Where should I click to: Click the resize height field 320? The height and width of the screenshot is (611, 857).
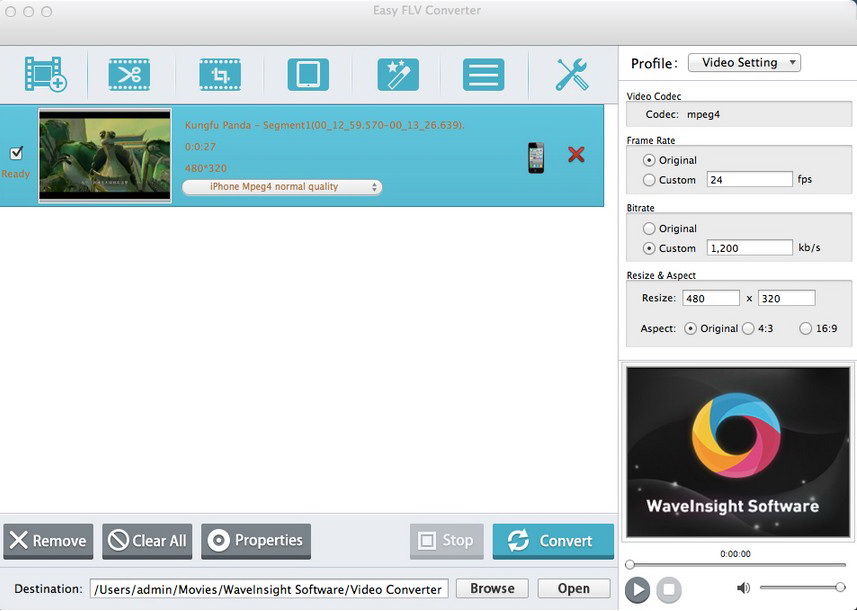[786, 298]
